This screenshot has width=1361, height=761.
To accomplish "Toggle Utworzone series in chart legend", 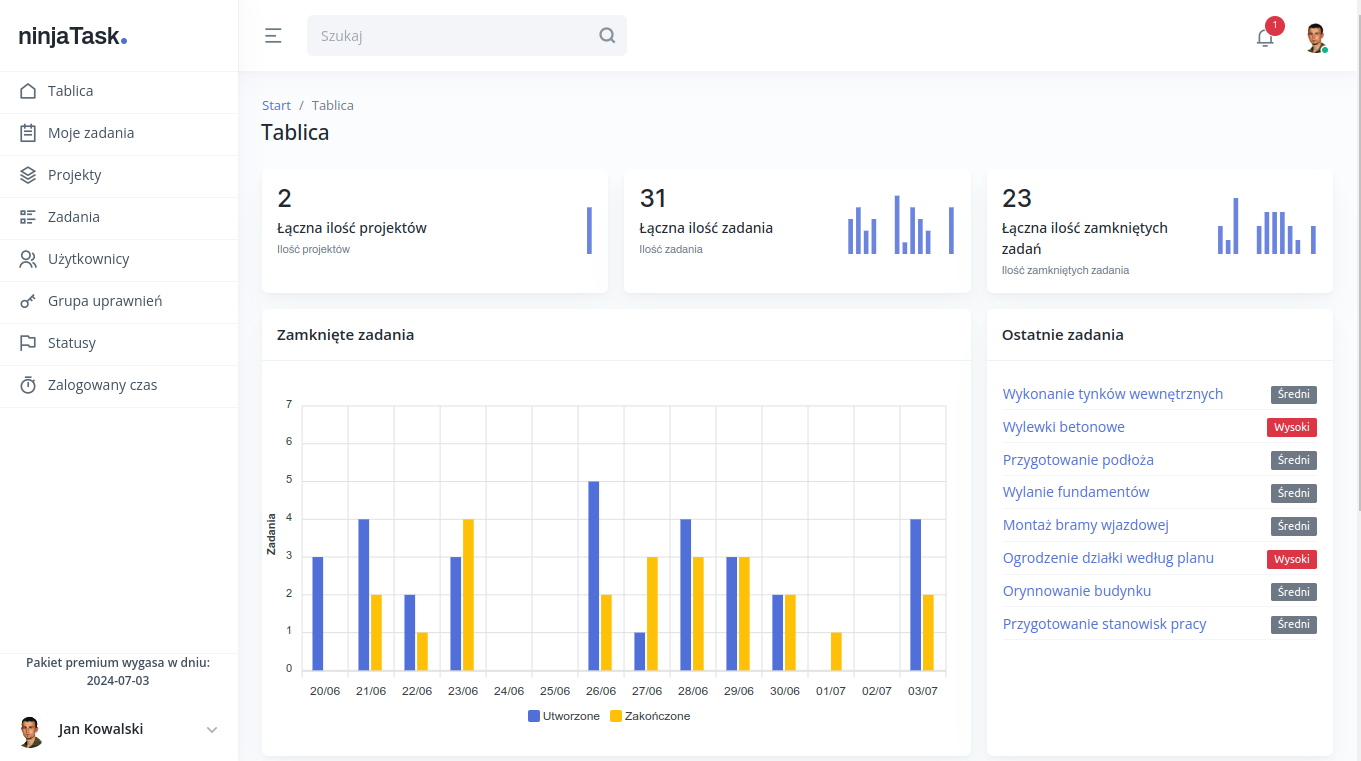I will pos(564,716).
